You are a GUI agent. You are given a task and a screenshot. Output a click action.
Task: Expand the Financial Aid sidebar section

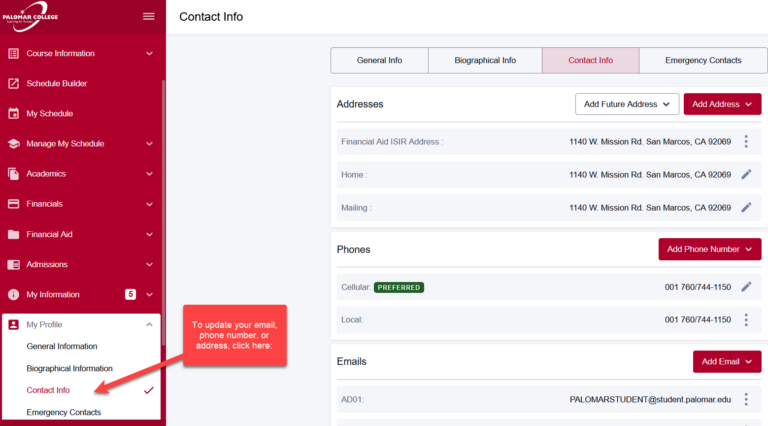point(149,235)
